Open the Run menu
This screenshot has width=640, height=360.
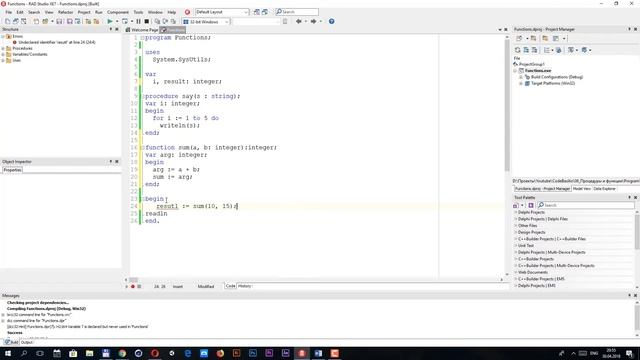(99, 12)
